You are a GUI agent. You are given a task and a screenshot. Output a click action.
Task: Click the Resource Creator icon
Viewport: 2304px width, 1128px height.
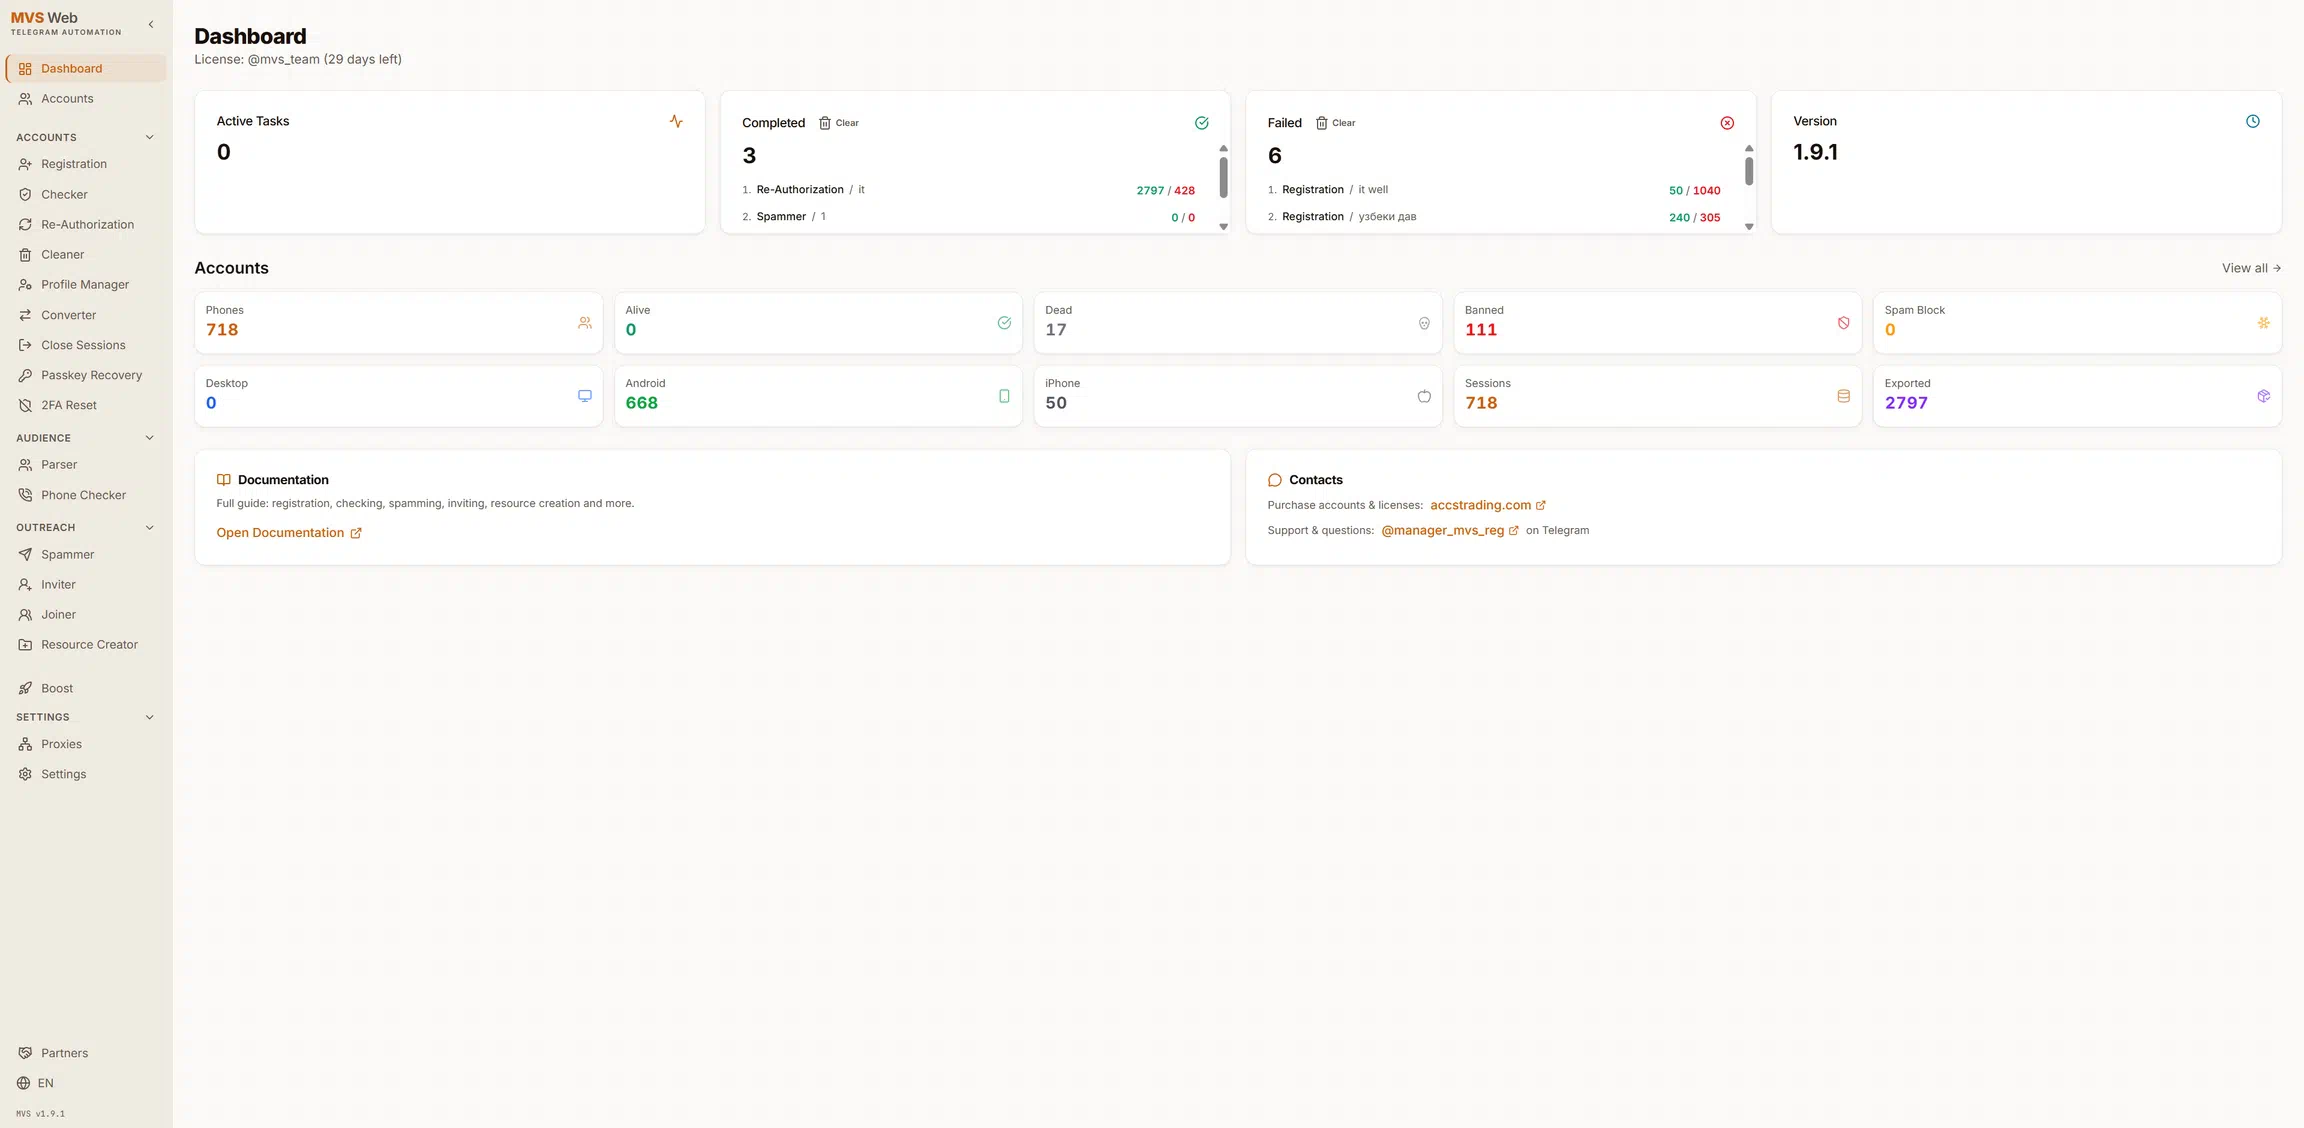click(x=25, y=645)
